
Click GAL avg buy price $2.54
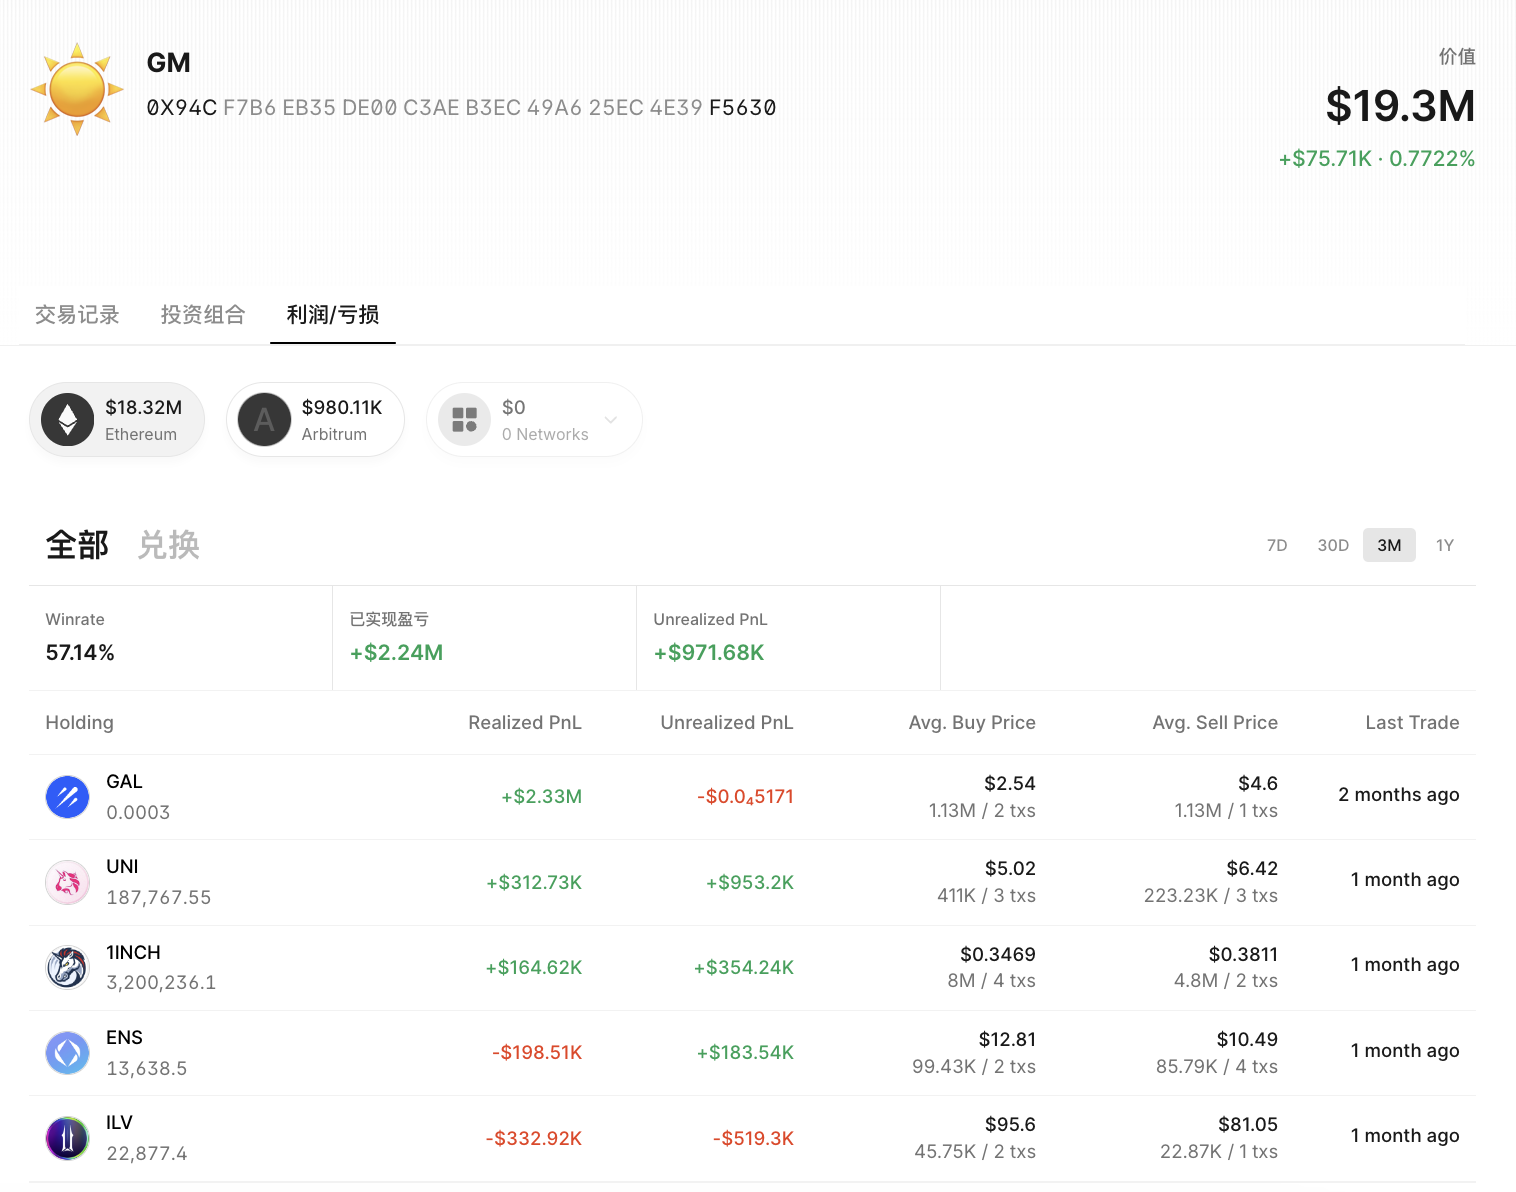click(x=1010, y=783)
